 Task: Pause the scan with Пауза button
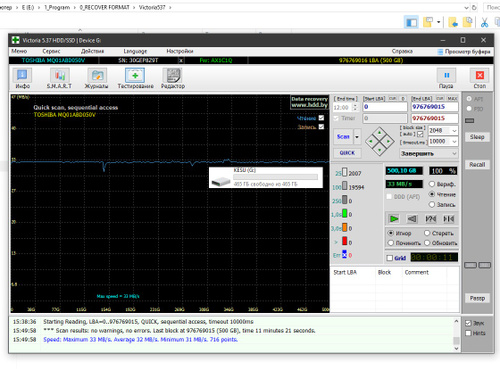[x=446, y=79]
